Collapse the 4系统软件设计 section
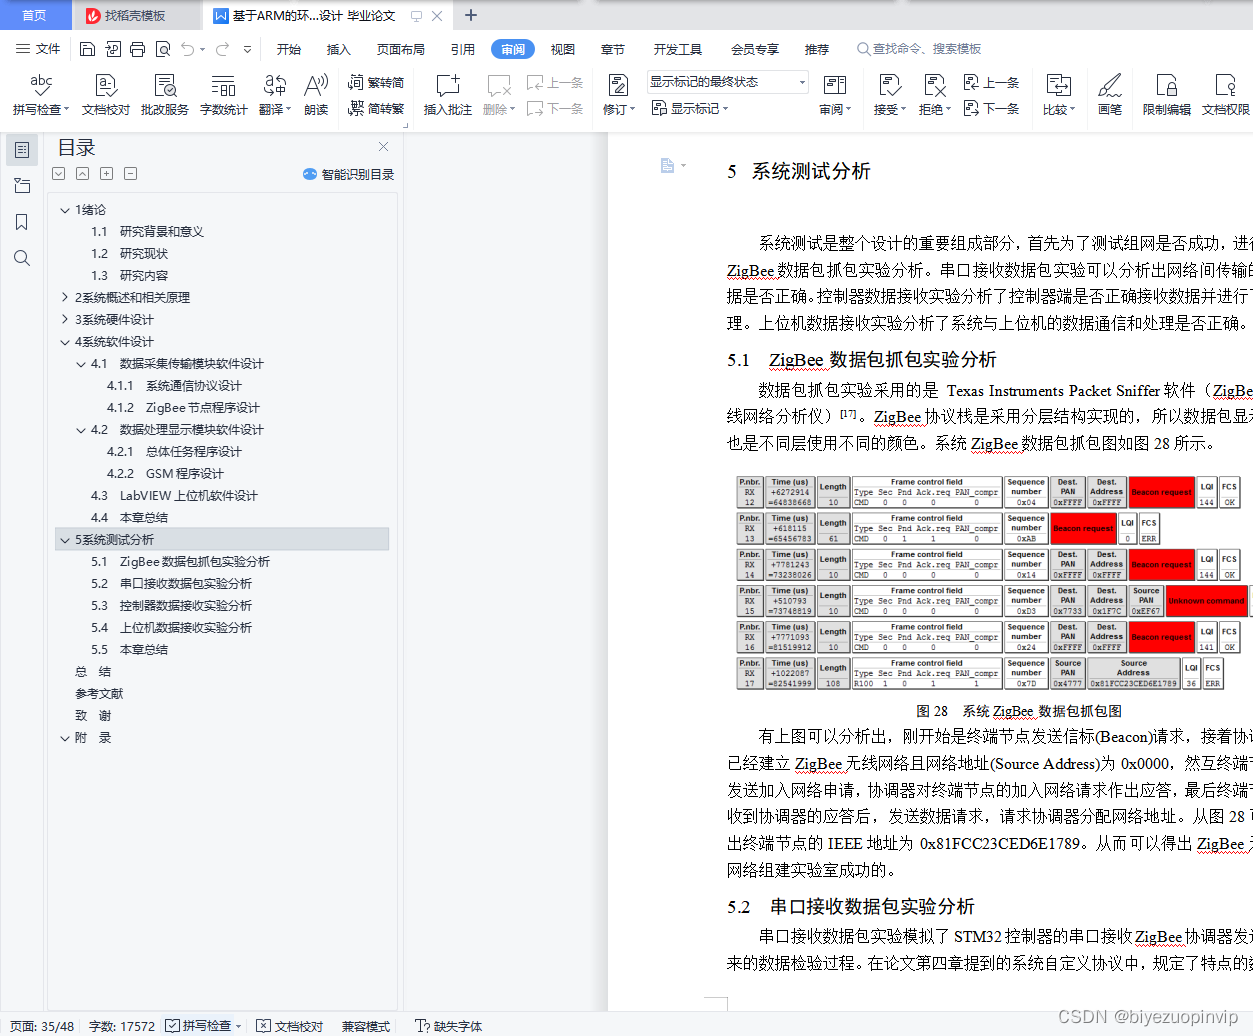The height and width of the screenshot is (1036, 1253). (65, 342)
